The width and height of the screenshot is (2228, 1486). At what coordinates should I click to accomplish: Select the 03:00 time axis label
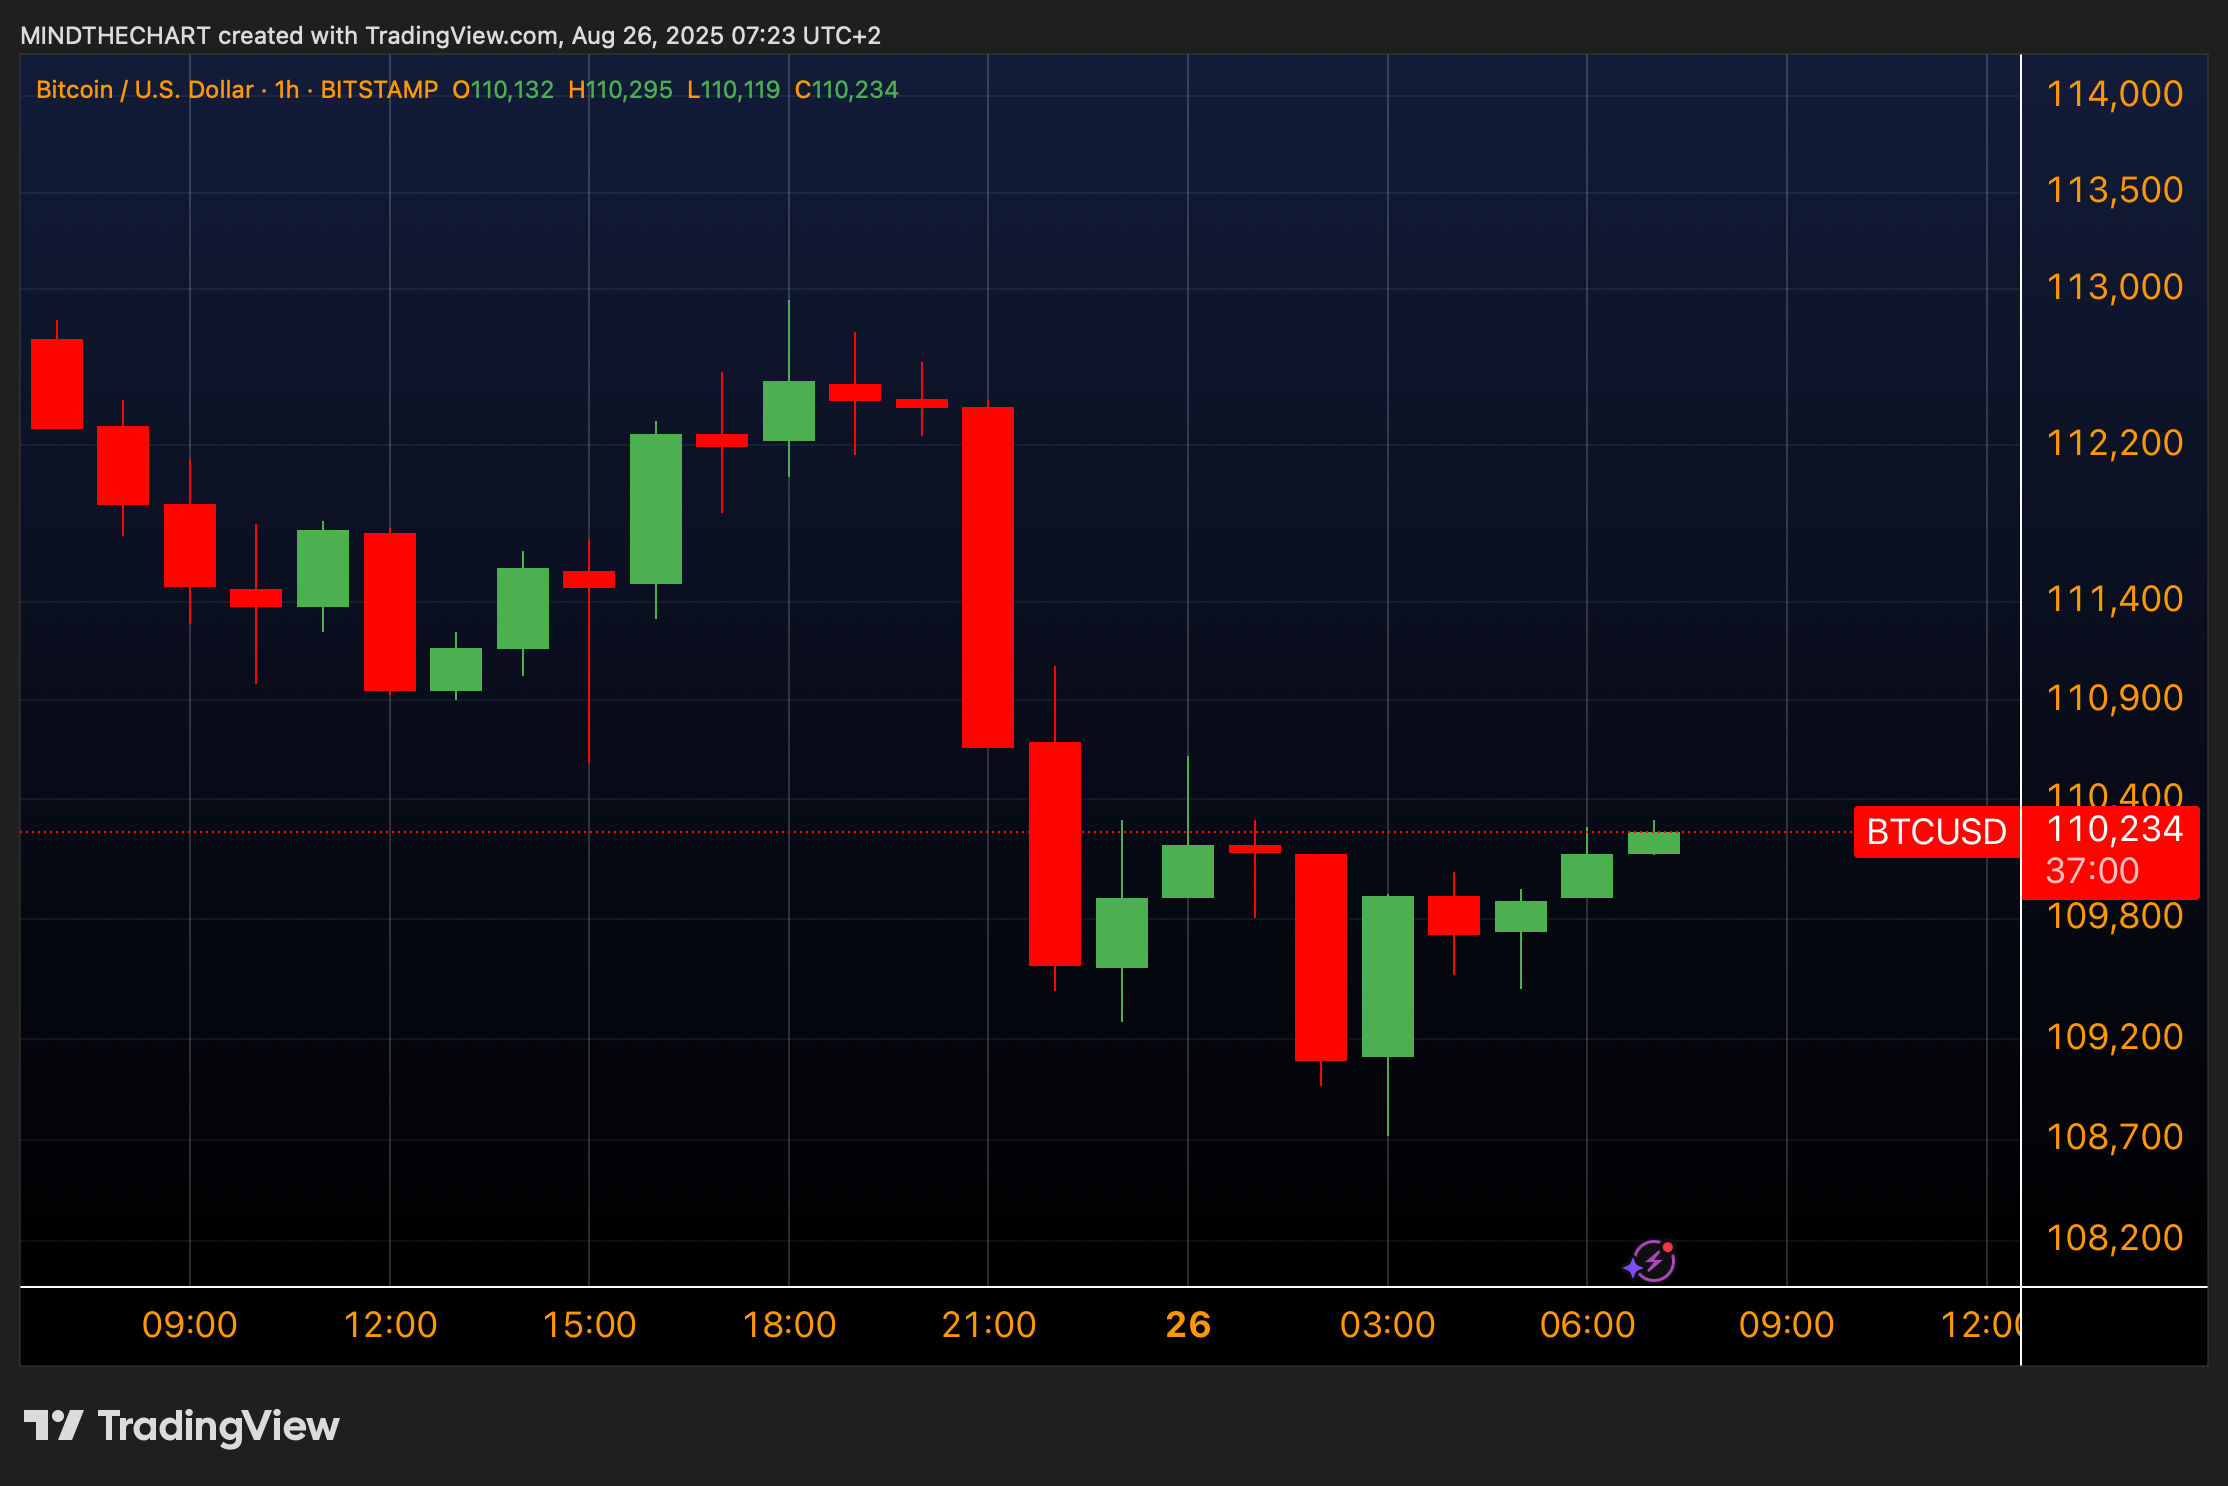click(1387, 1325)
